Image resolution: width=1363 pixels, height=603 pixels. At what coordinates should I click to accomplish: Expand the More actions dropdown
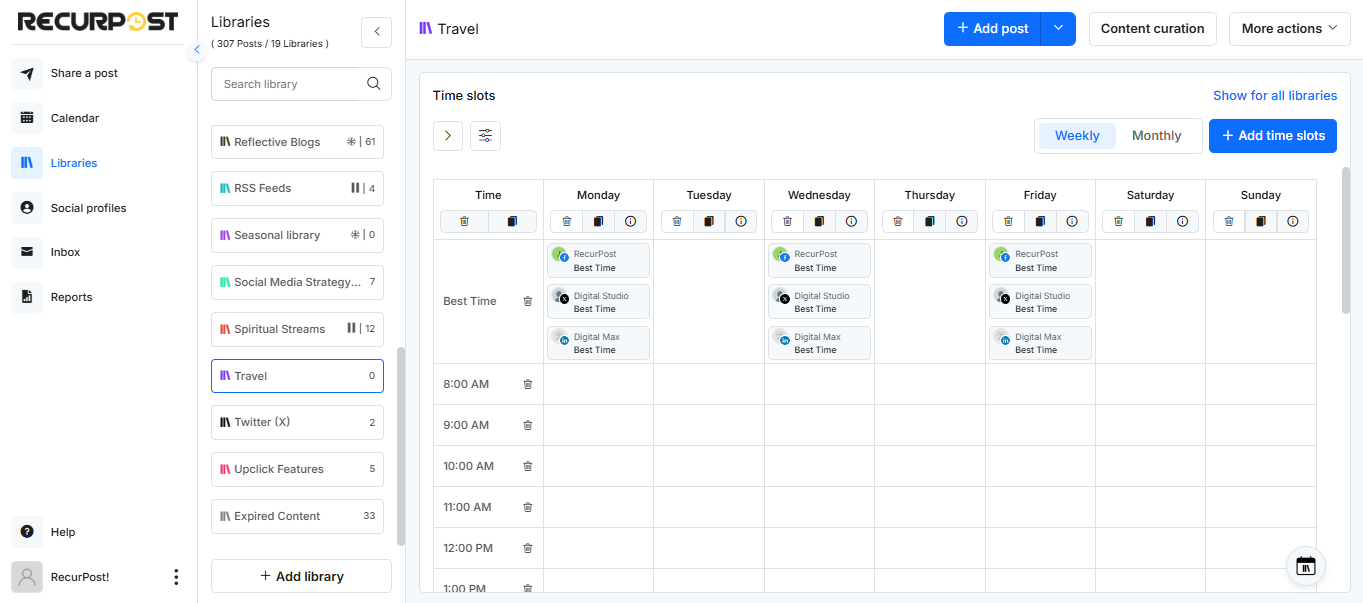coord(1290,29)
